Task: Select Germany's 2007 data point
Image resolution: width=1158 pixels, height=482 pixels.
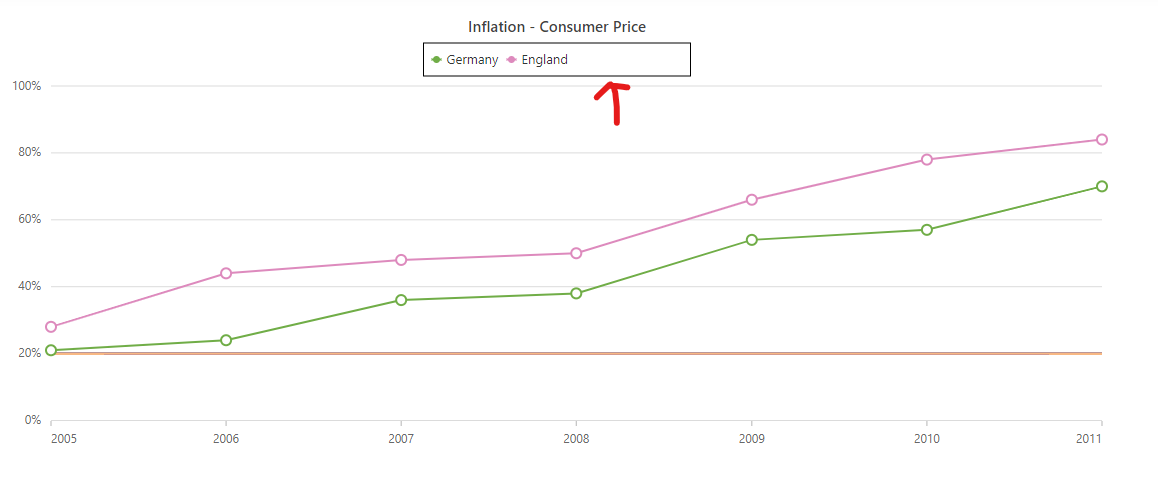Action: tap(401, 300)
